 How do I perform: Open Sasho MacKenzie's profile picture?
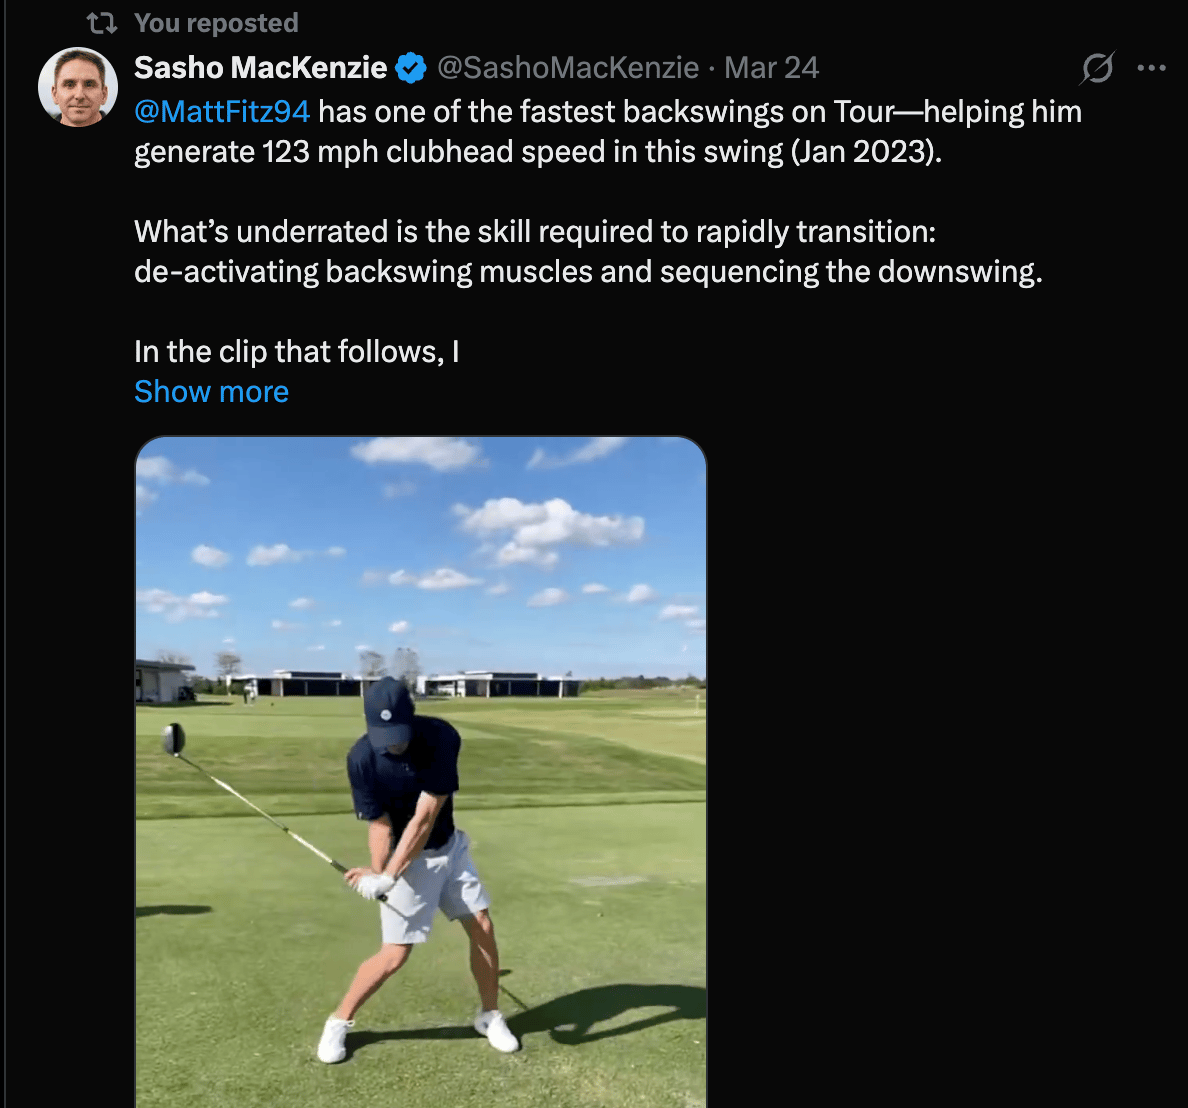point(78,87)
